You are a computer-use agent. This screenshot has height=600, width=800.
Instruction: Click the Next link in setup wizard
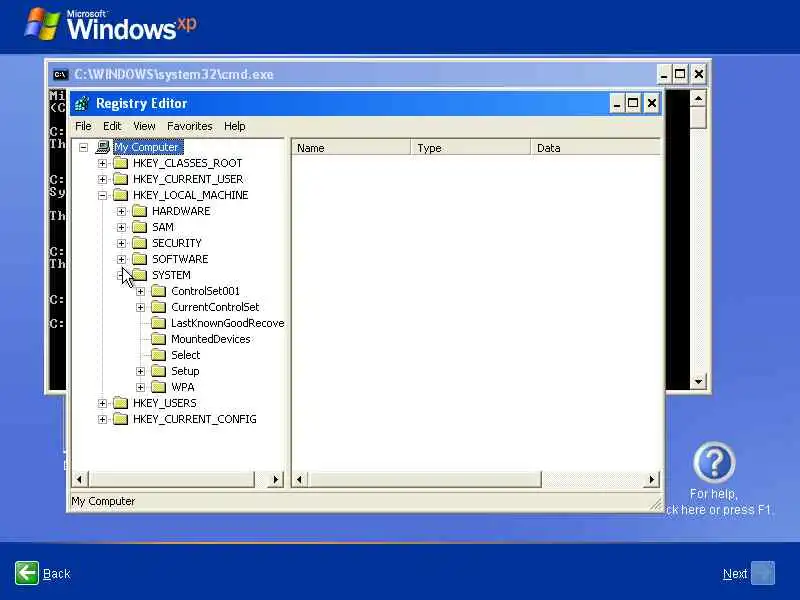(735, 574)
